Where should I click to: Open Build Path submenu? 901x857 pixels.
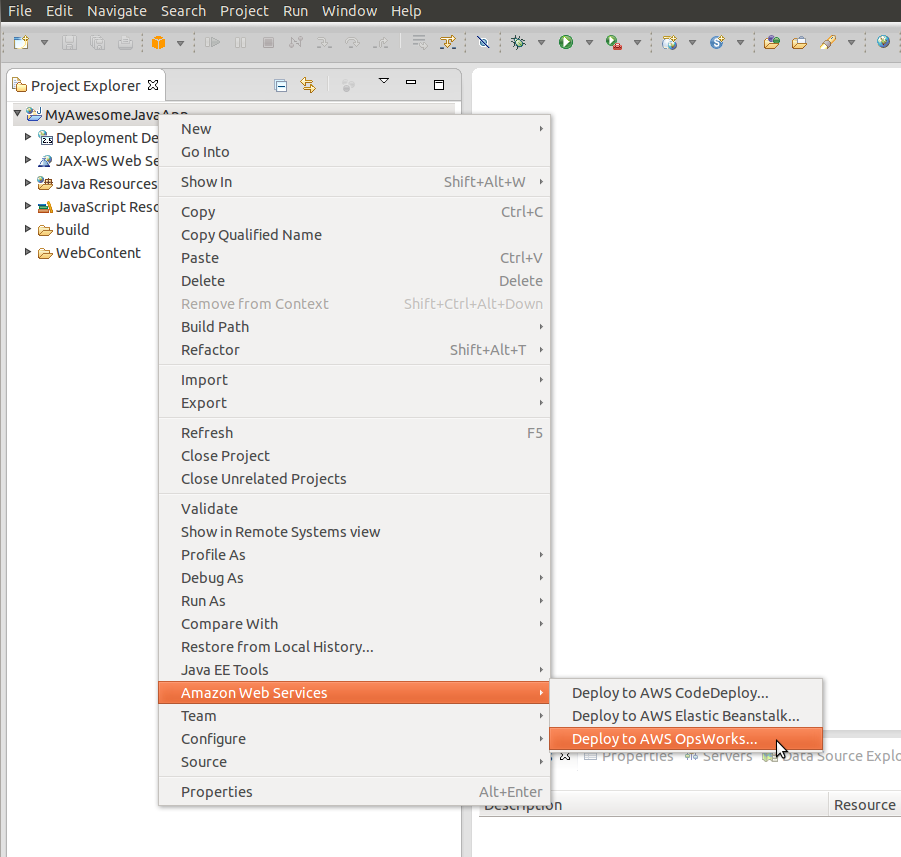point(354,327)
